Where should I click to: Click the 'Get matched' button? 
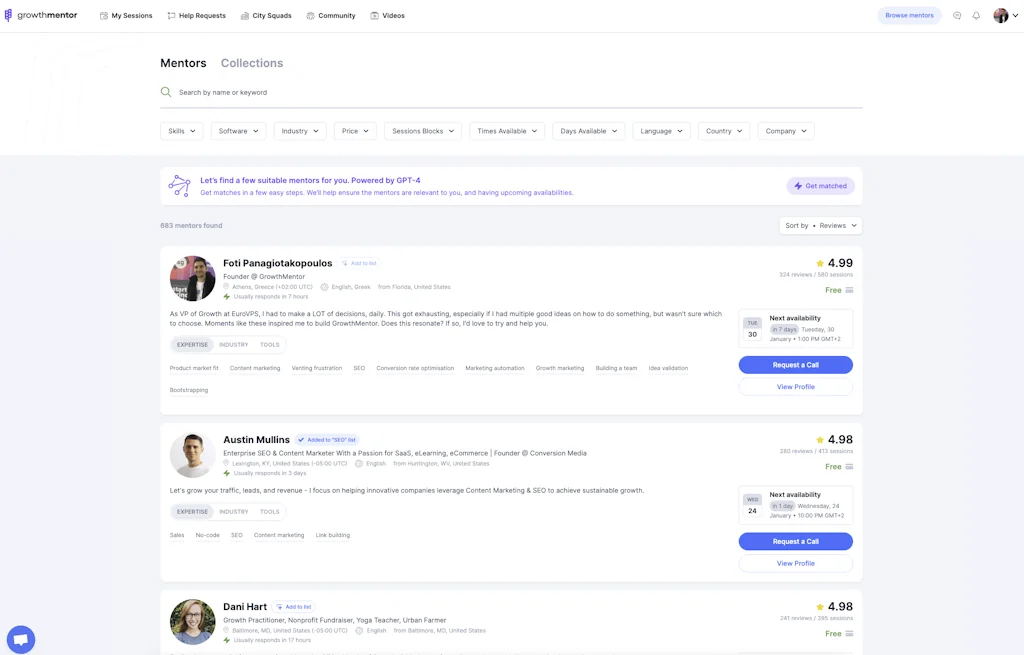coord(820,185)
